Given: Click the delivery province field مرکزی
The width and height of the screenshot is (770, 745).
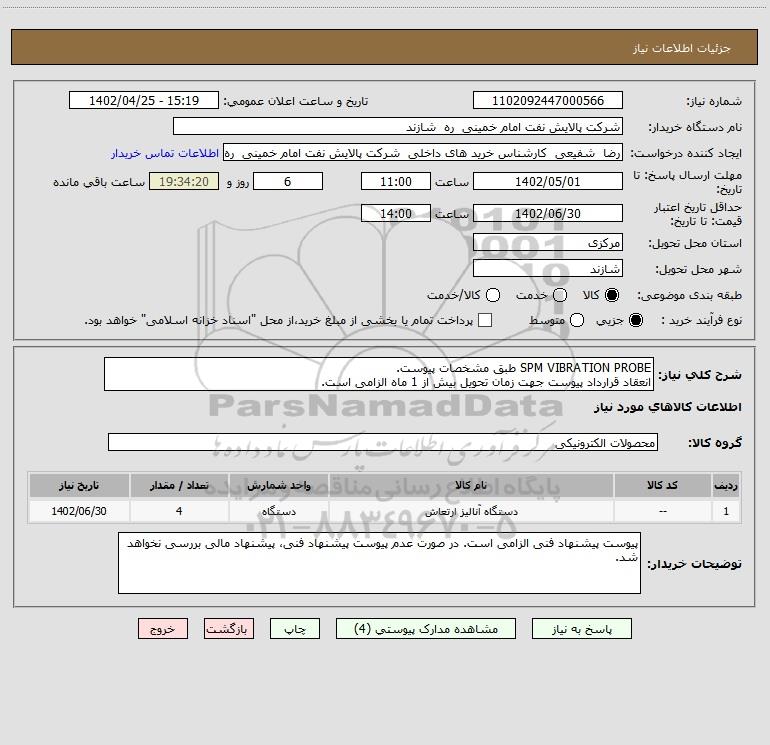Looking at the screenshot, I should click(548, 242).
